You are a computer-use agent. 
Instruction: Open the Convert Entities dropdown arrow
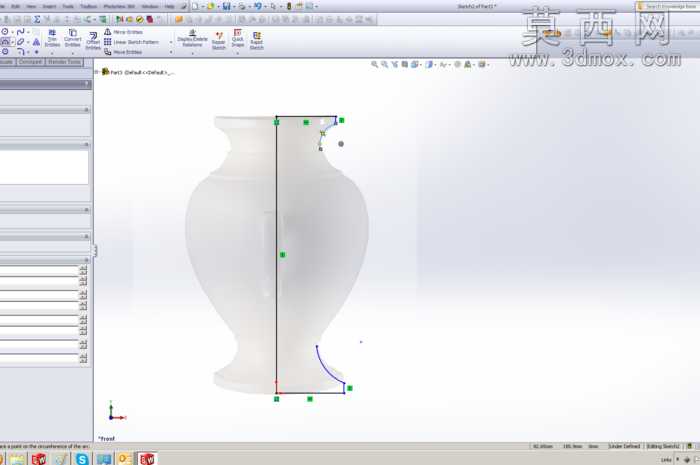[72, 54]
